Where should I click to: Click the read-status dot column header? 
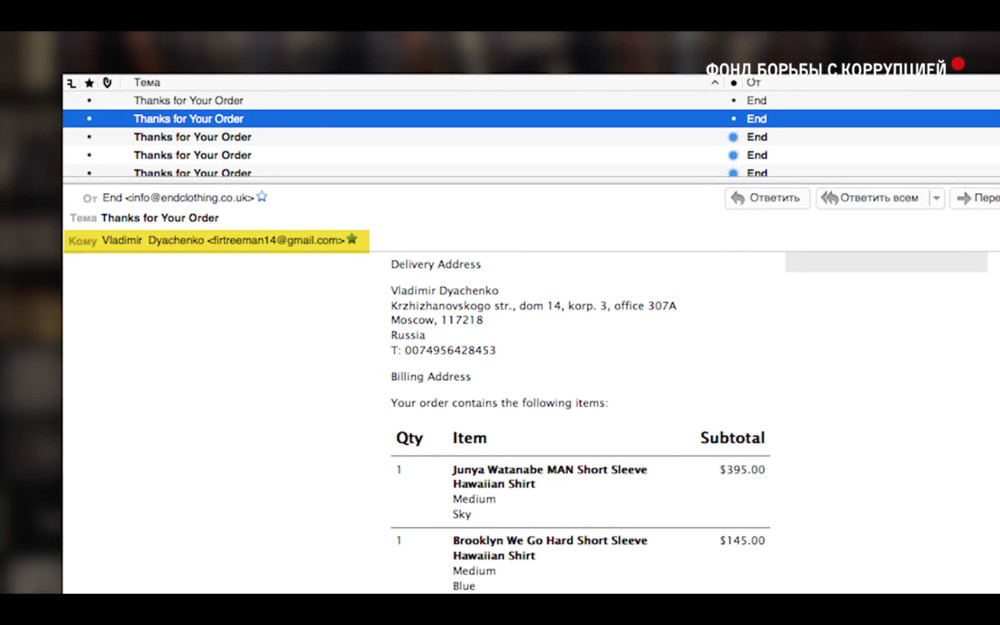point(733,83)
